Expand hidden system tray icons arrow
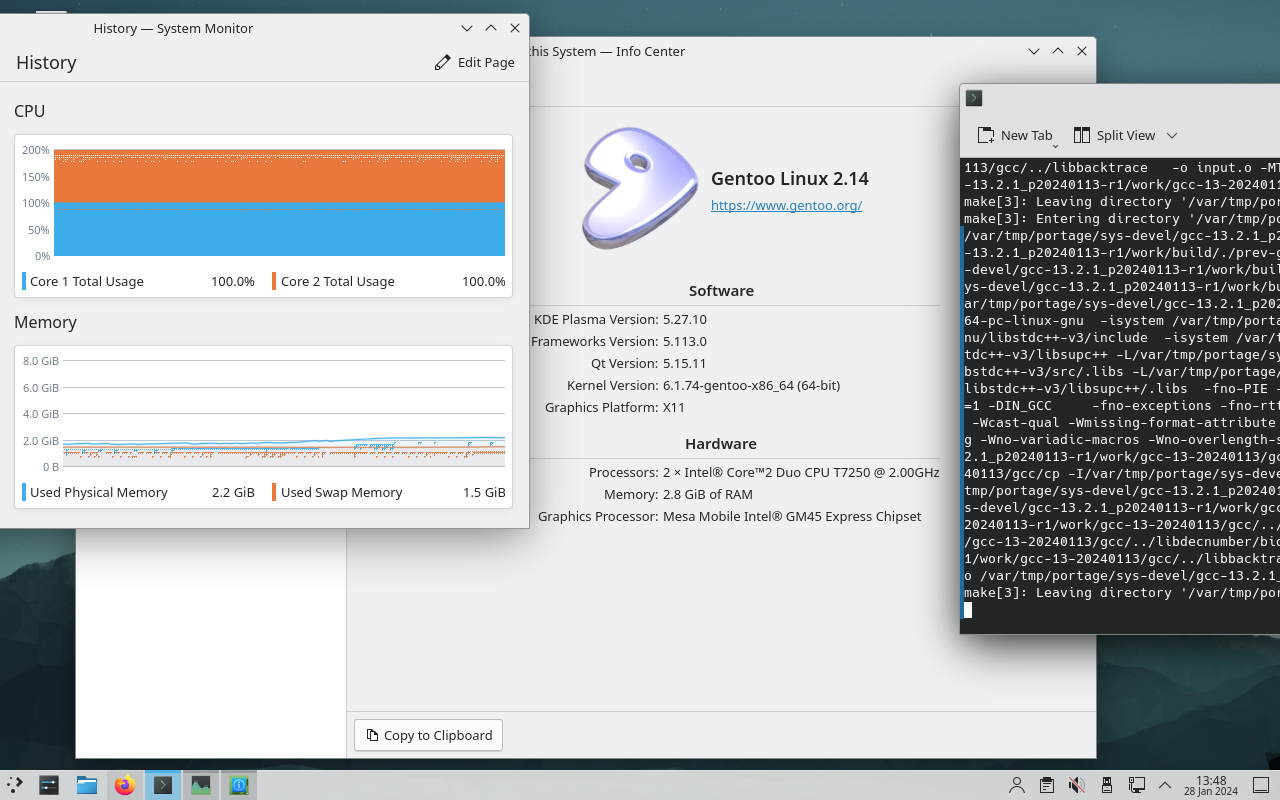 tap(1165, 785)
